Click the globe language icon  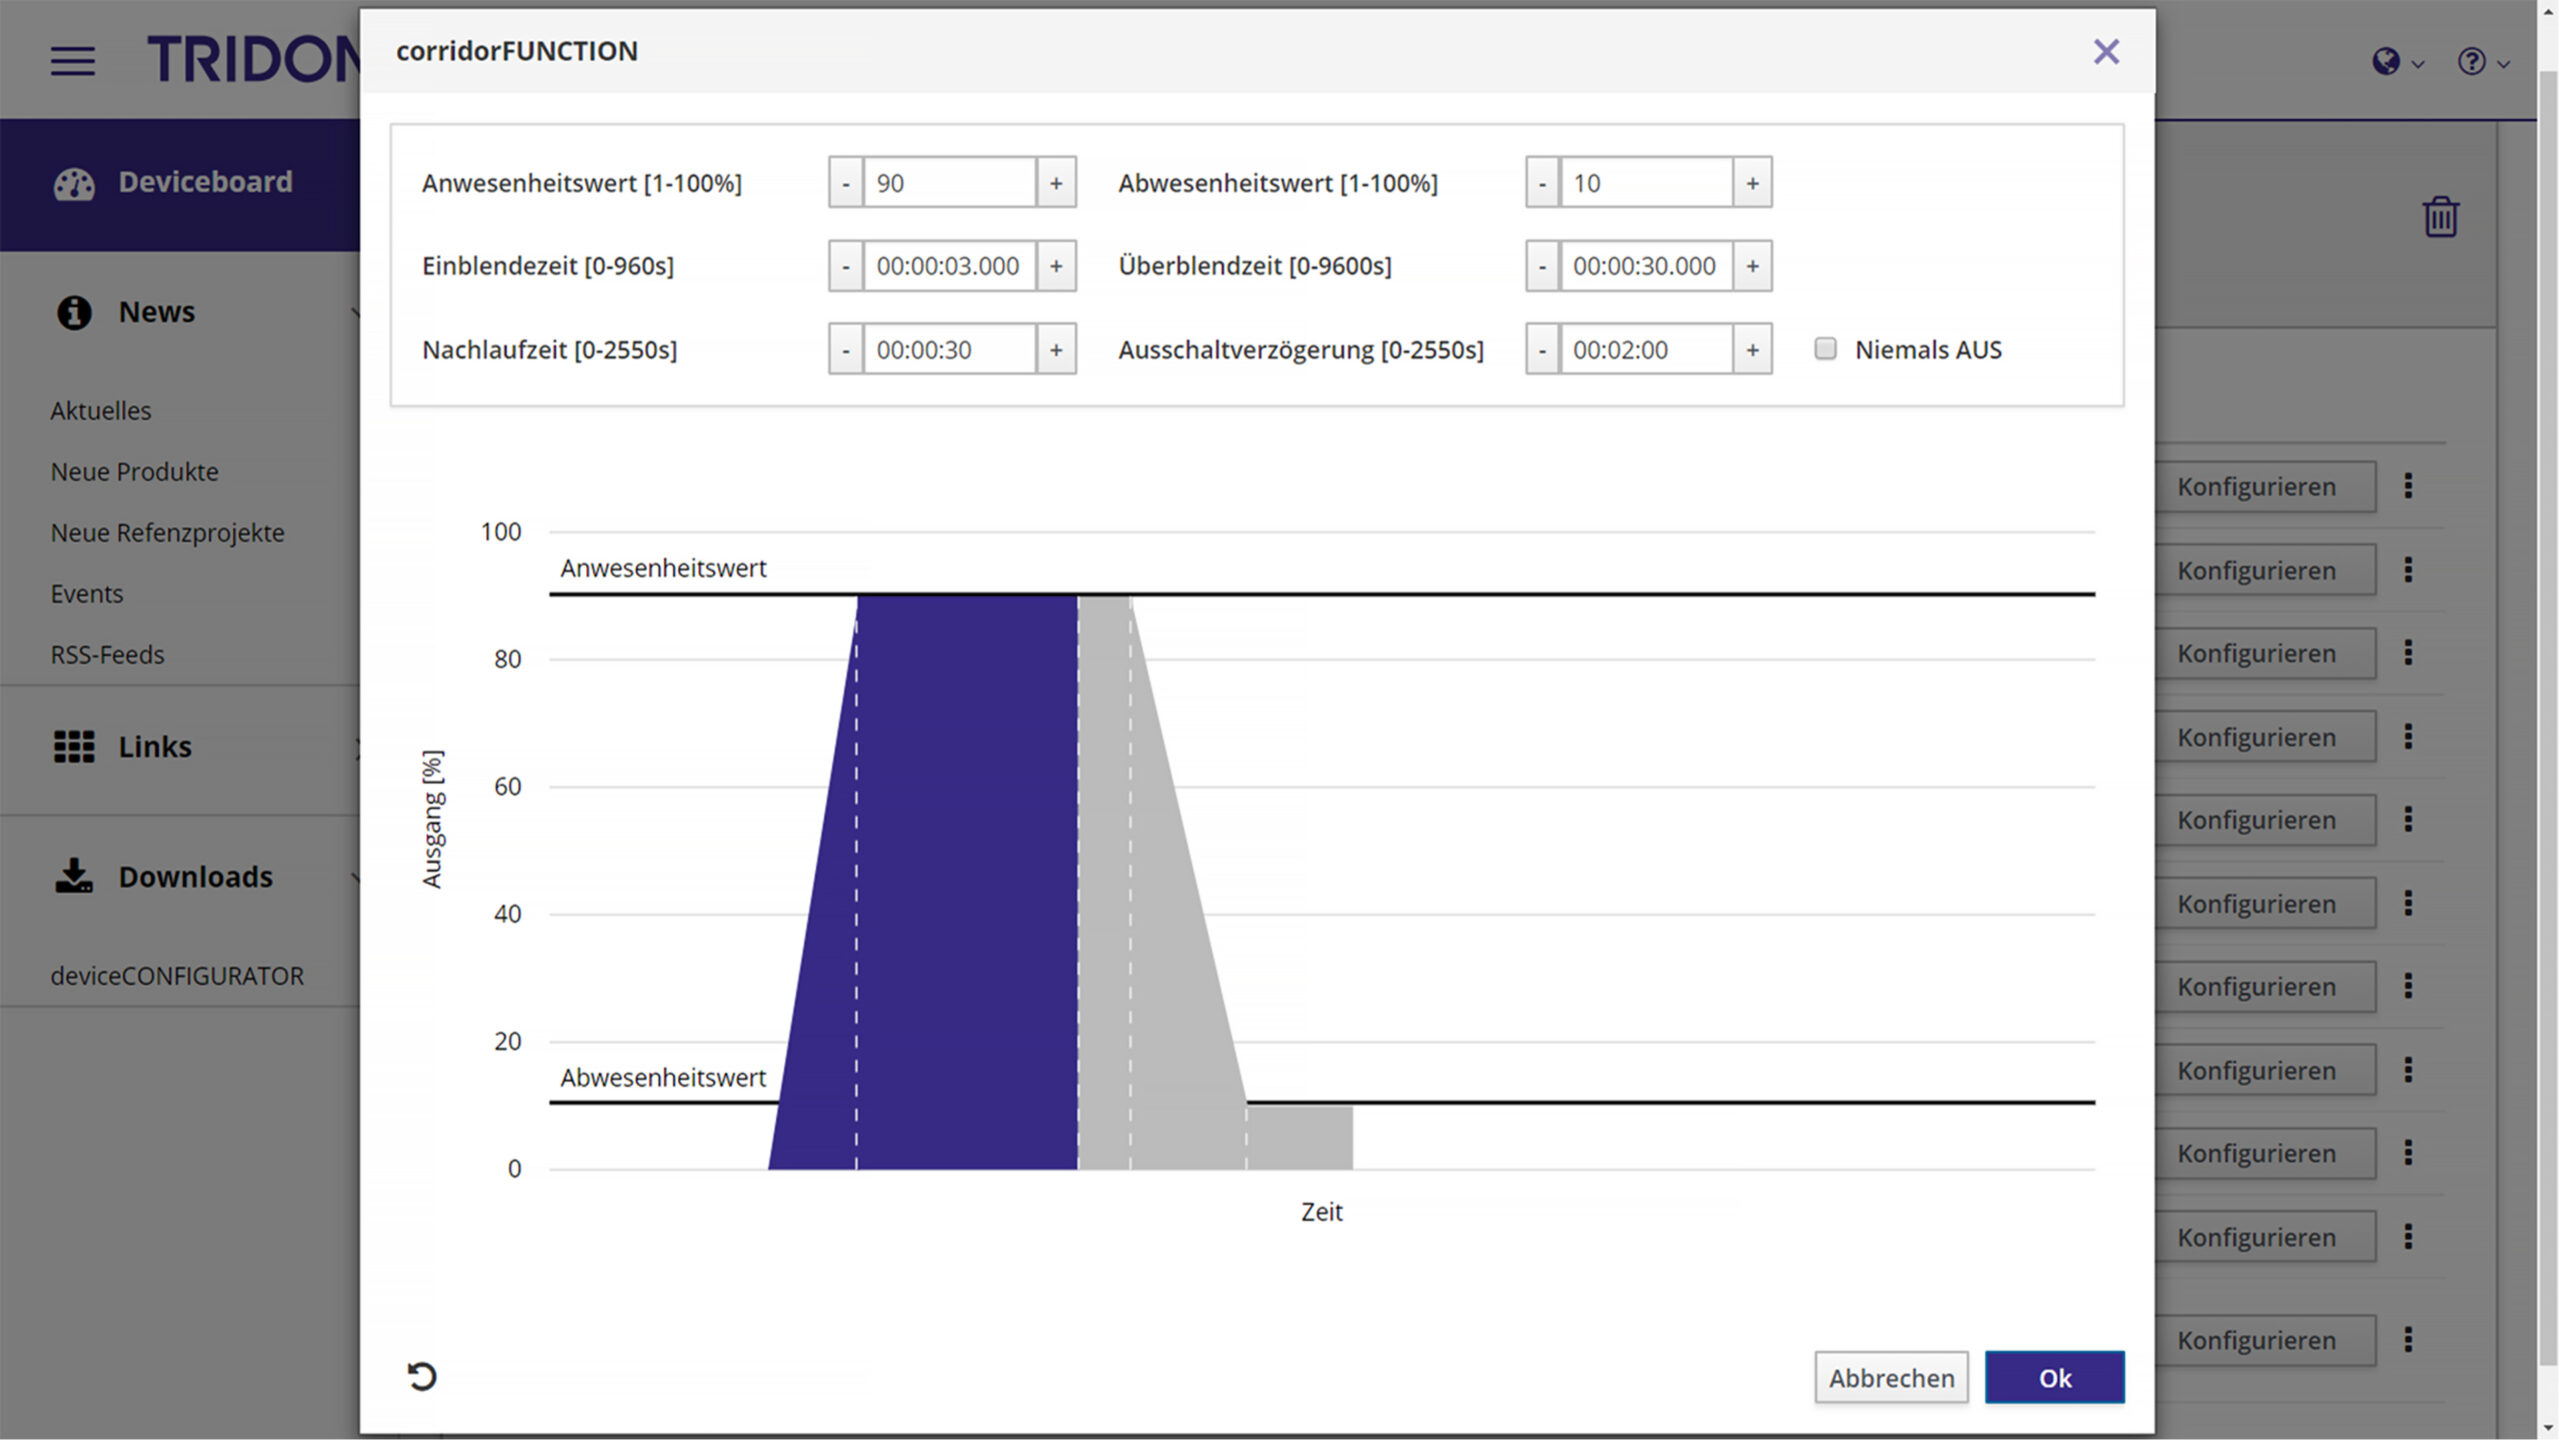point(2385,62)
